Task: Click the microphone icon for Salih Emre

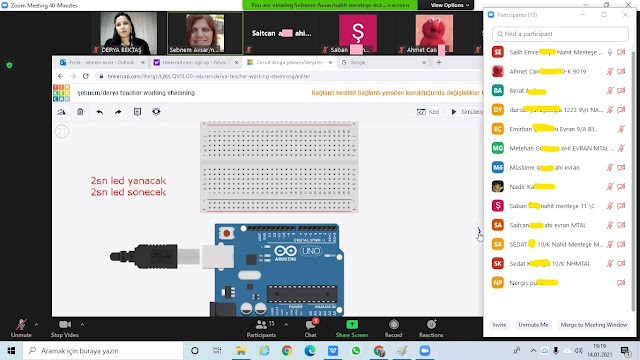Action: tap(610, 52)
